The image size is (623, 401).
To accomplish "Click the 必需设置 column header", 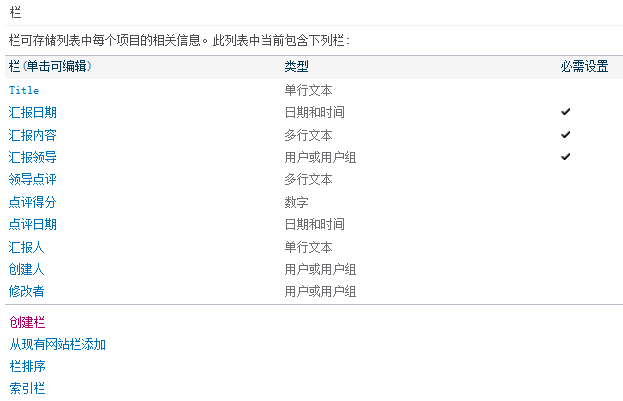I will [584, 66].
